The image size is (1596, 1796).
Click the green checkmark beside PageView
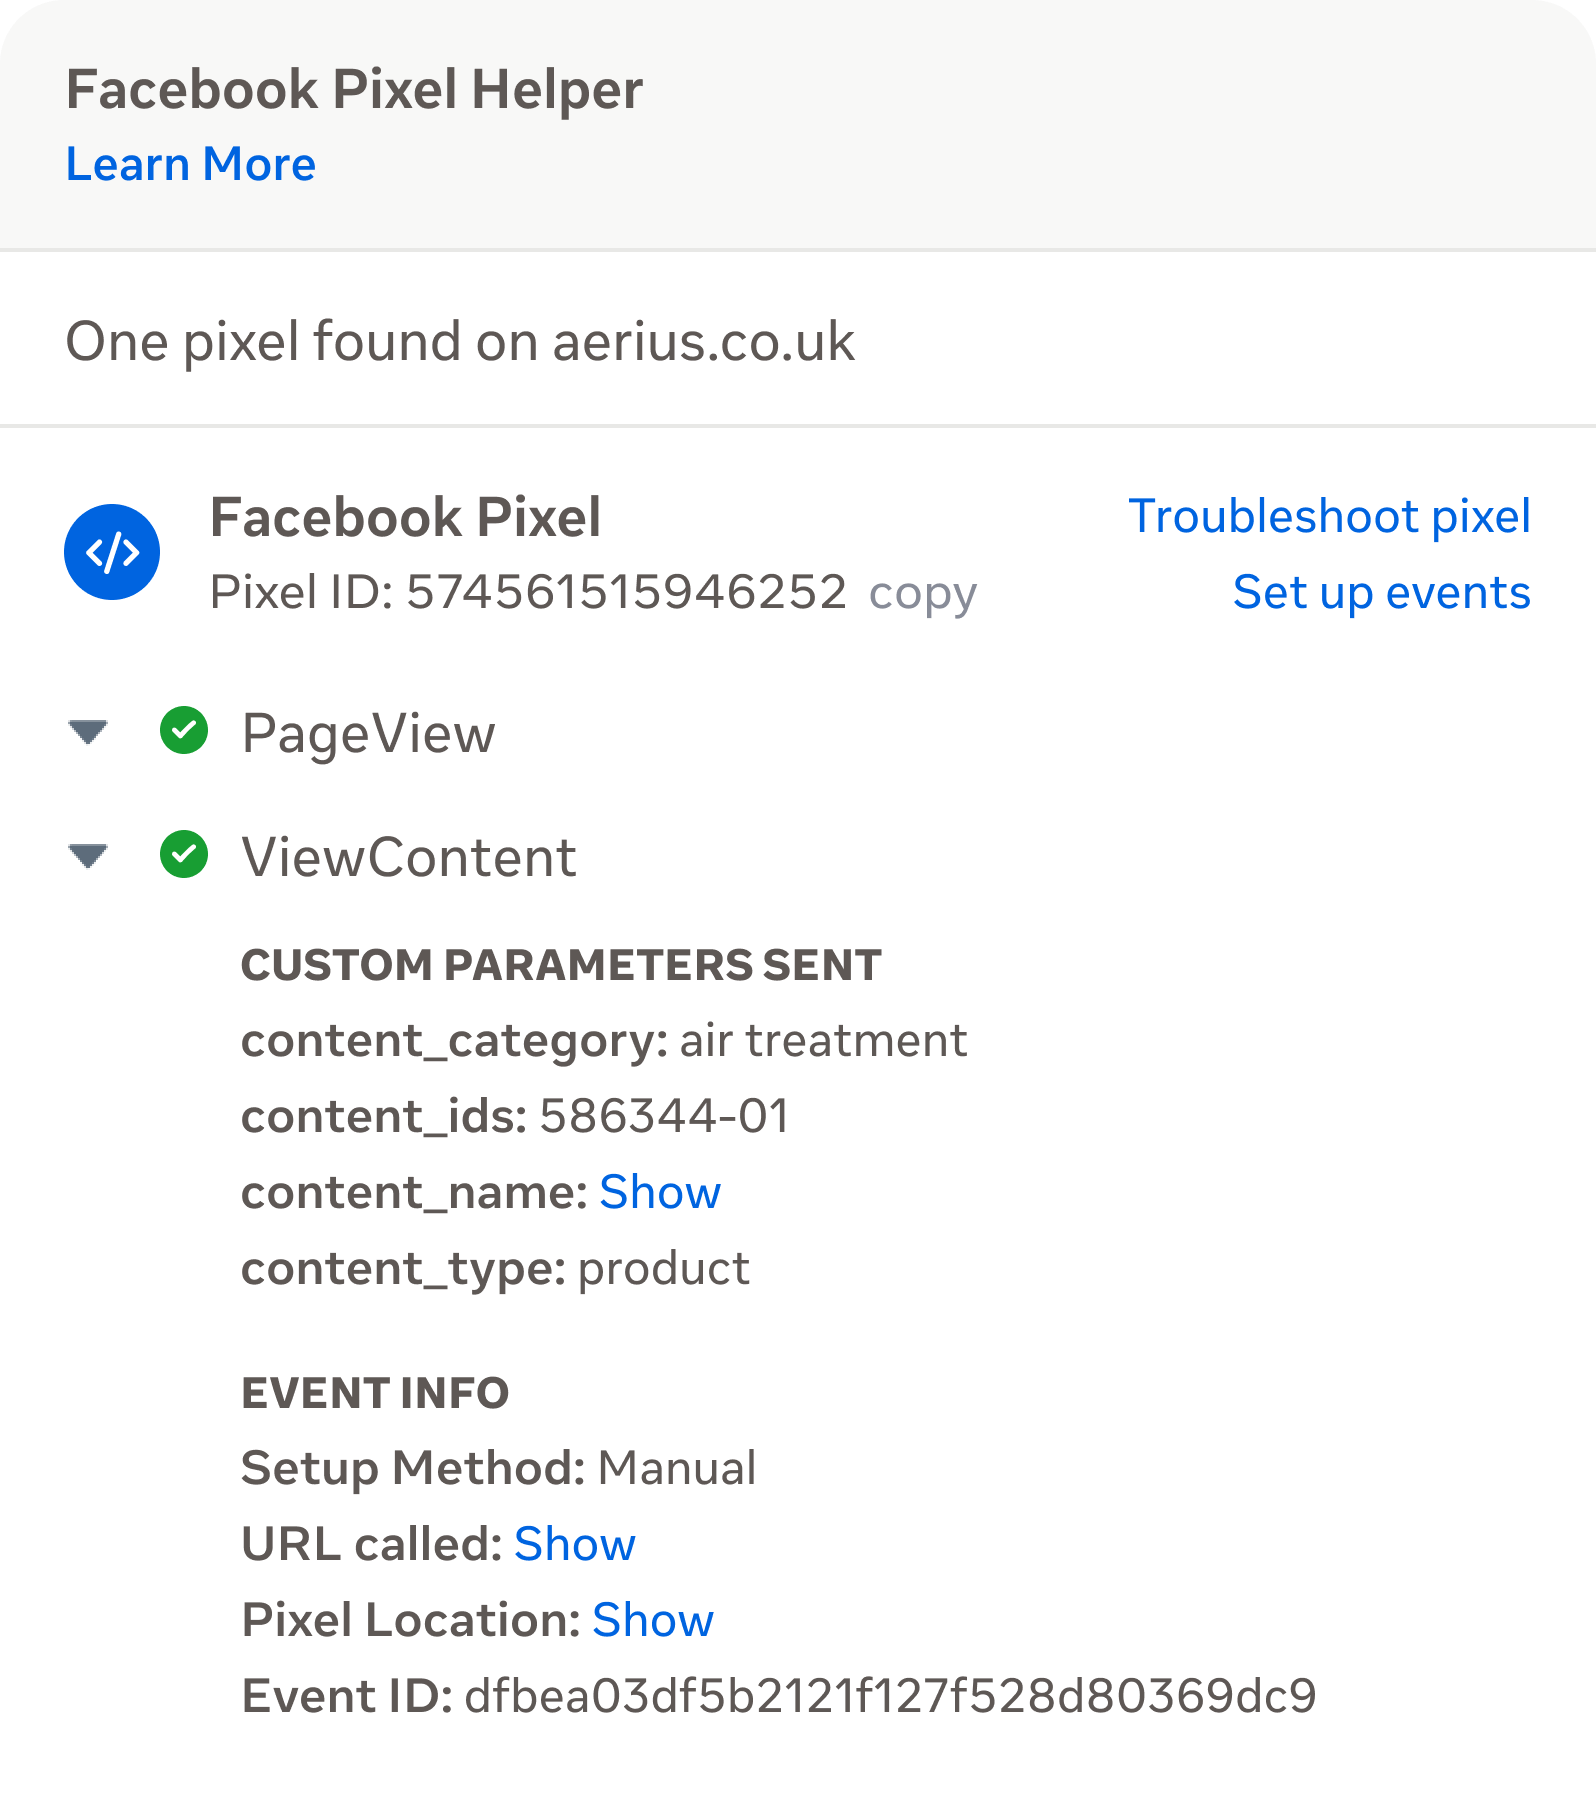coord(184,733)
